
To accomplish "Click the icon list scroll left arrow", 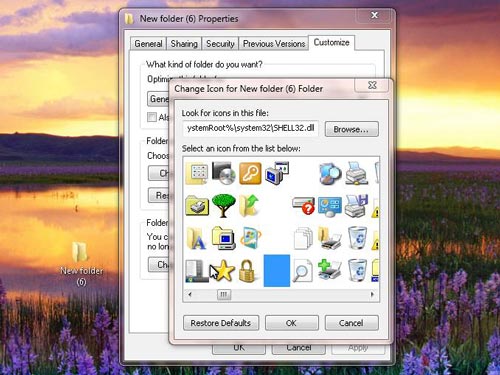I will click(x=190, y=294).
